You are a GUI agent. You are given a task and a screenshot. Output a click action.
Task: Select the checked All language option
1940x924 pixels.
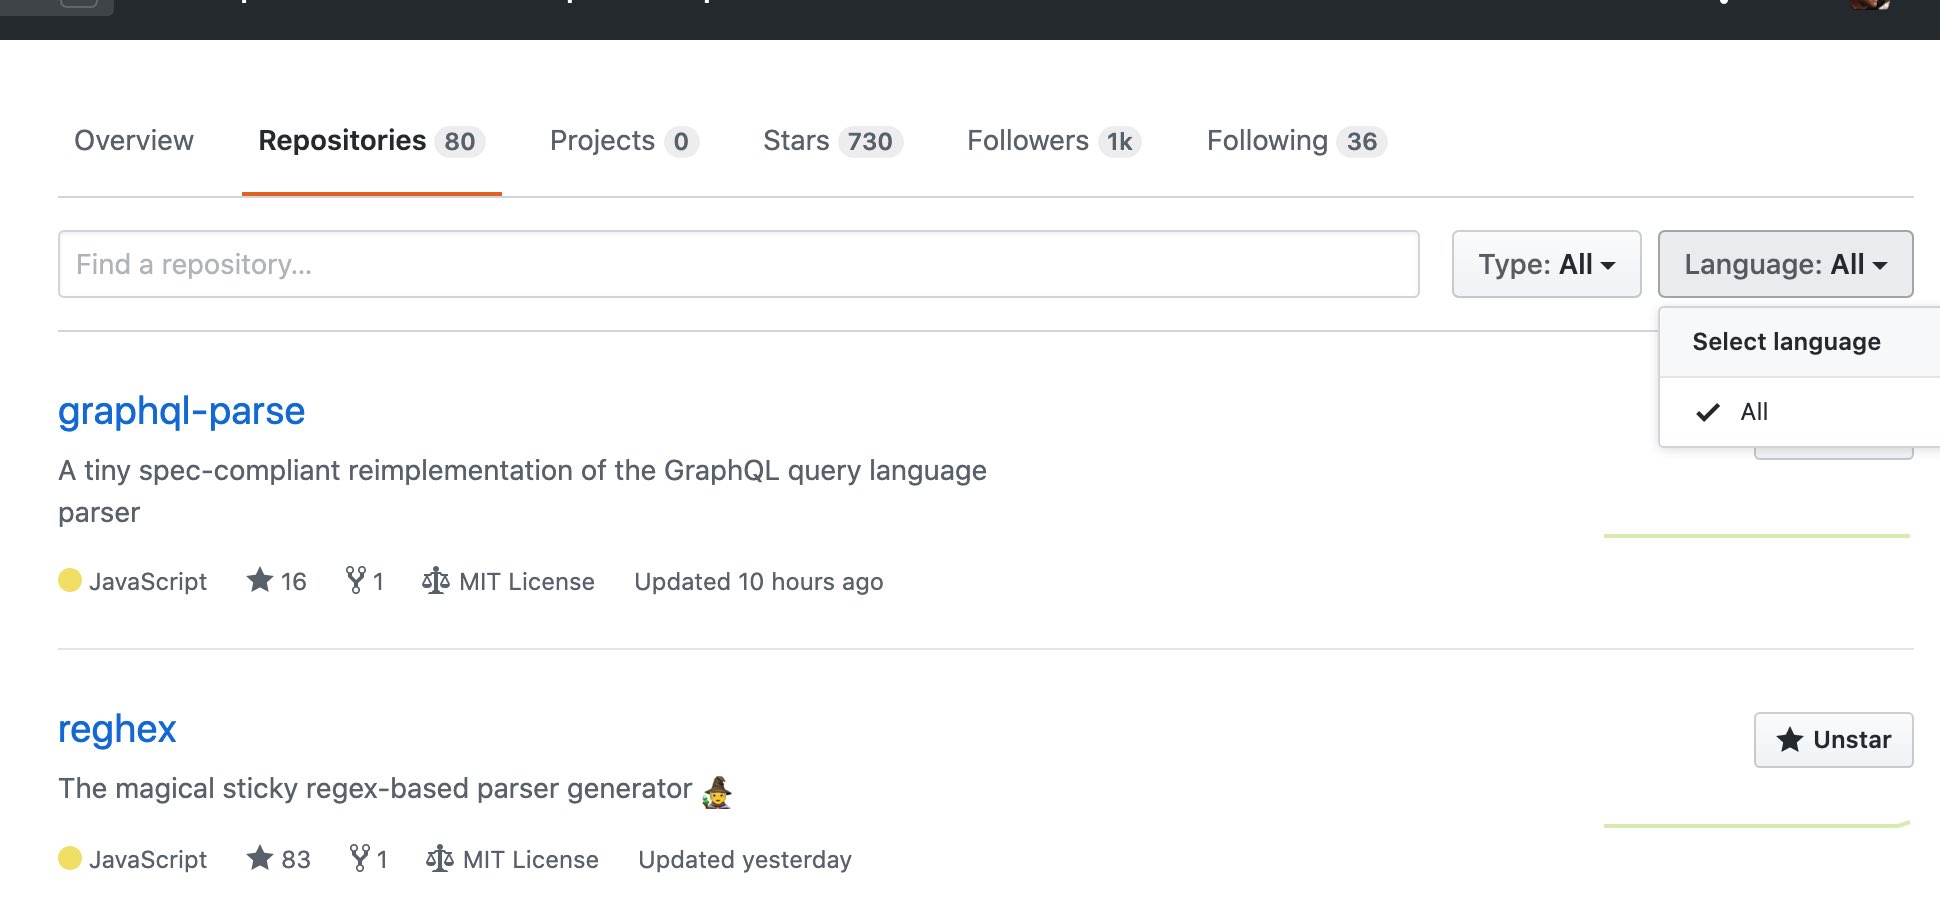pyautogui.click(x=1799, y=412)
